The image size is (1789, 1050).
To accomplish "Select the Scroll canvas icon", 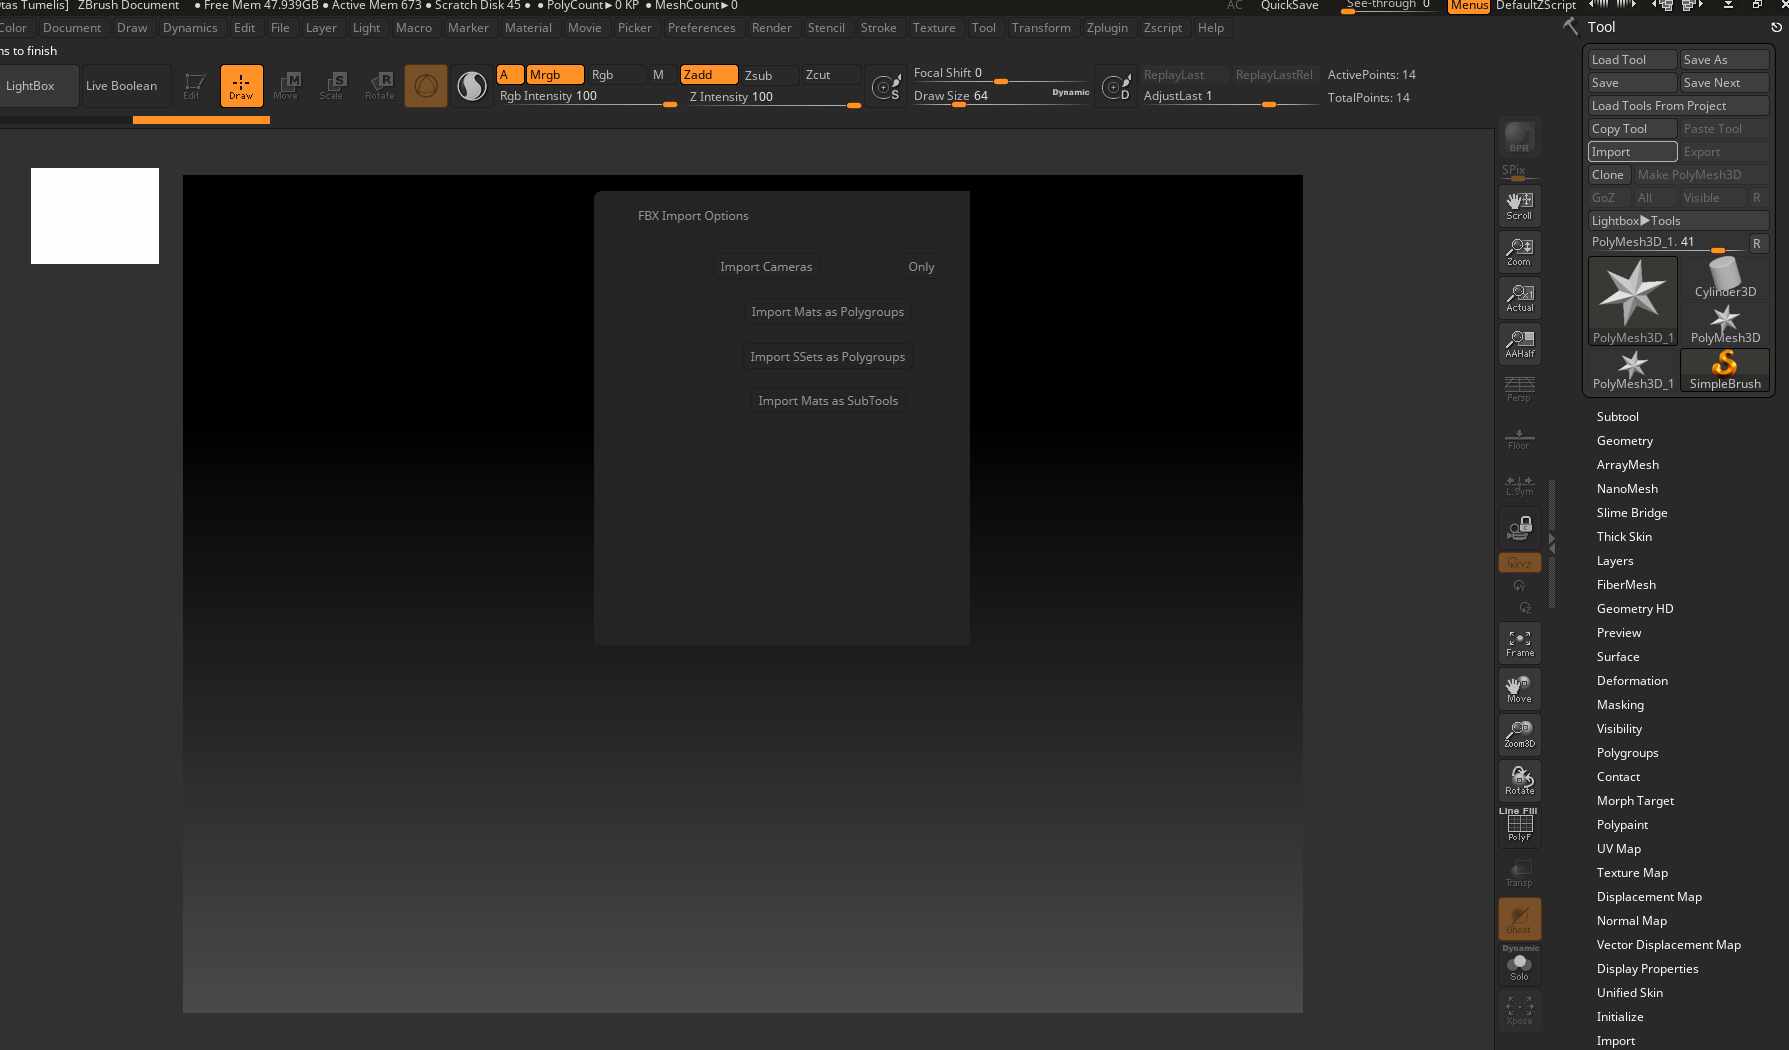I will click(x=1519, y=206).
